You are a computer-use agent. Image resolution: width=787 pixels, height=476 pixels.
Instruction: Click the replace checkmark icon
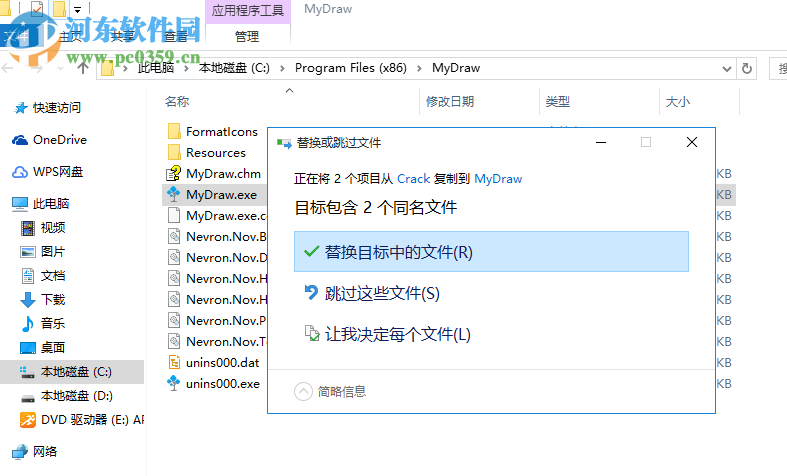[x=311, y=251]
